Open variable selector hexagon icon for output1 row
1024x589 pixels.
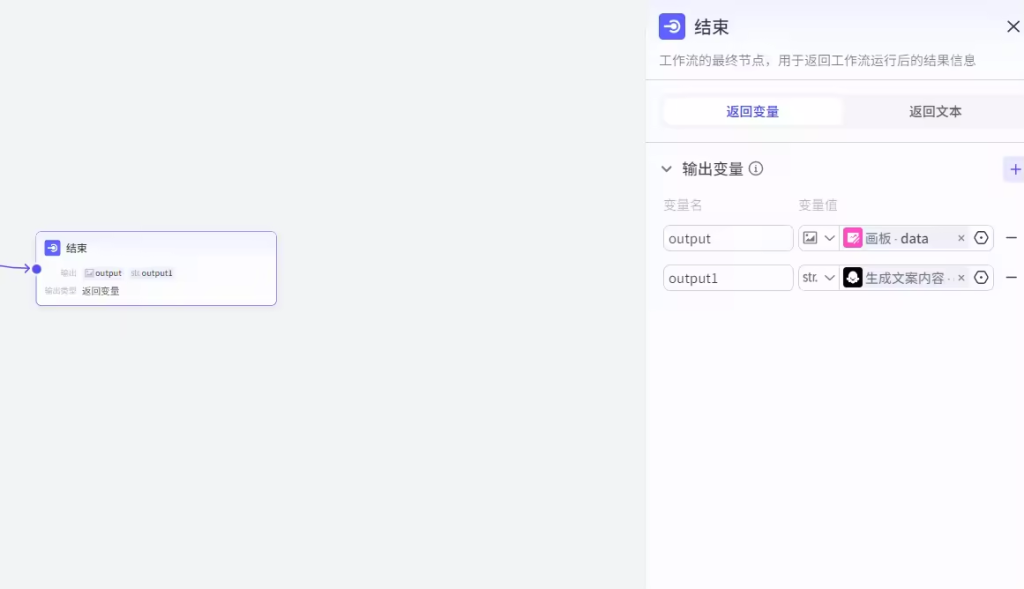point(981,278)
